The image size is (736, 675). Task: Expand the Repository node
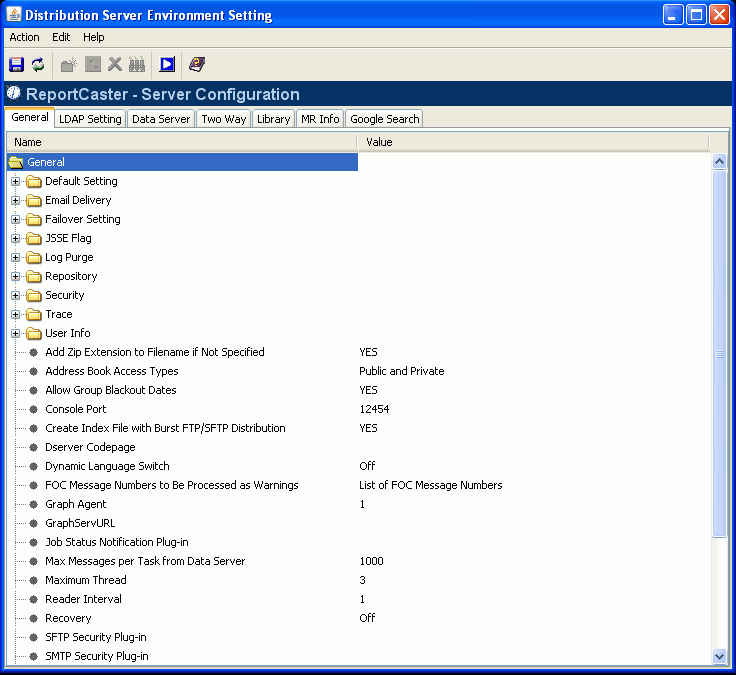pyautogui.click(x=15, y=276)
